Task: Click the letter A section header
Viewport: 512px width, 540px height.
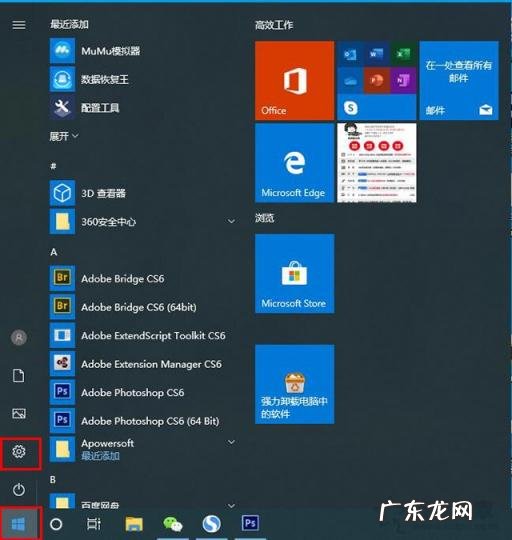Action: click(x=54, y=252)
